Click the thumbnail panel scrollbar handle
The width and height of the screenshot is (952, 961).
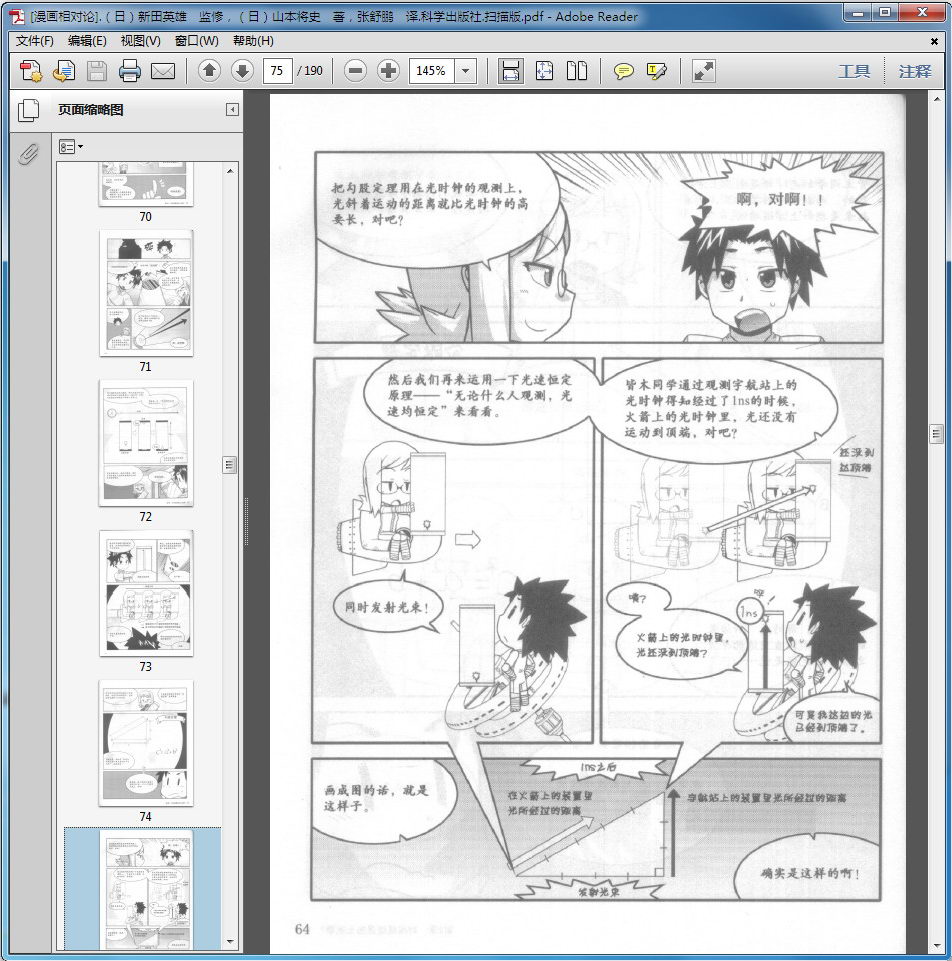[x=230, y=465]
